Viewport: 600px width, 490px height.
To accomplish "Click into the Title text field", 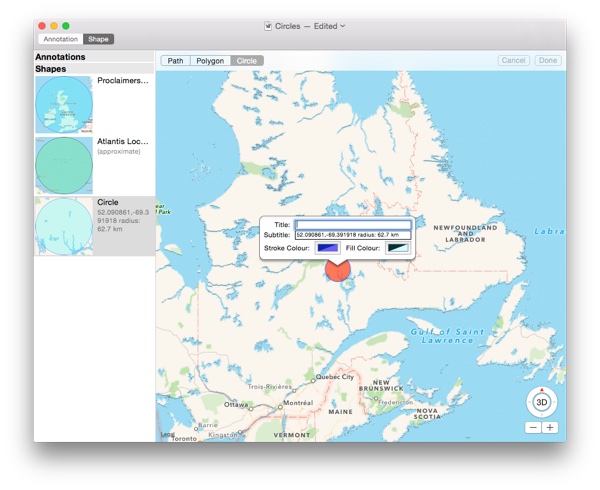I will tap(352, 224).
